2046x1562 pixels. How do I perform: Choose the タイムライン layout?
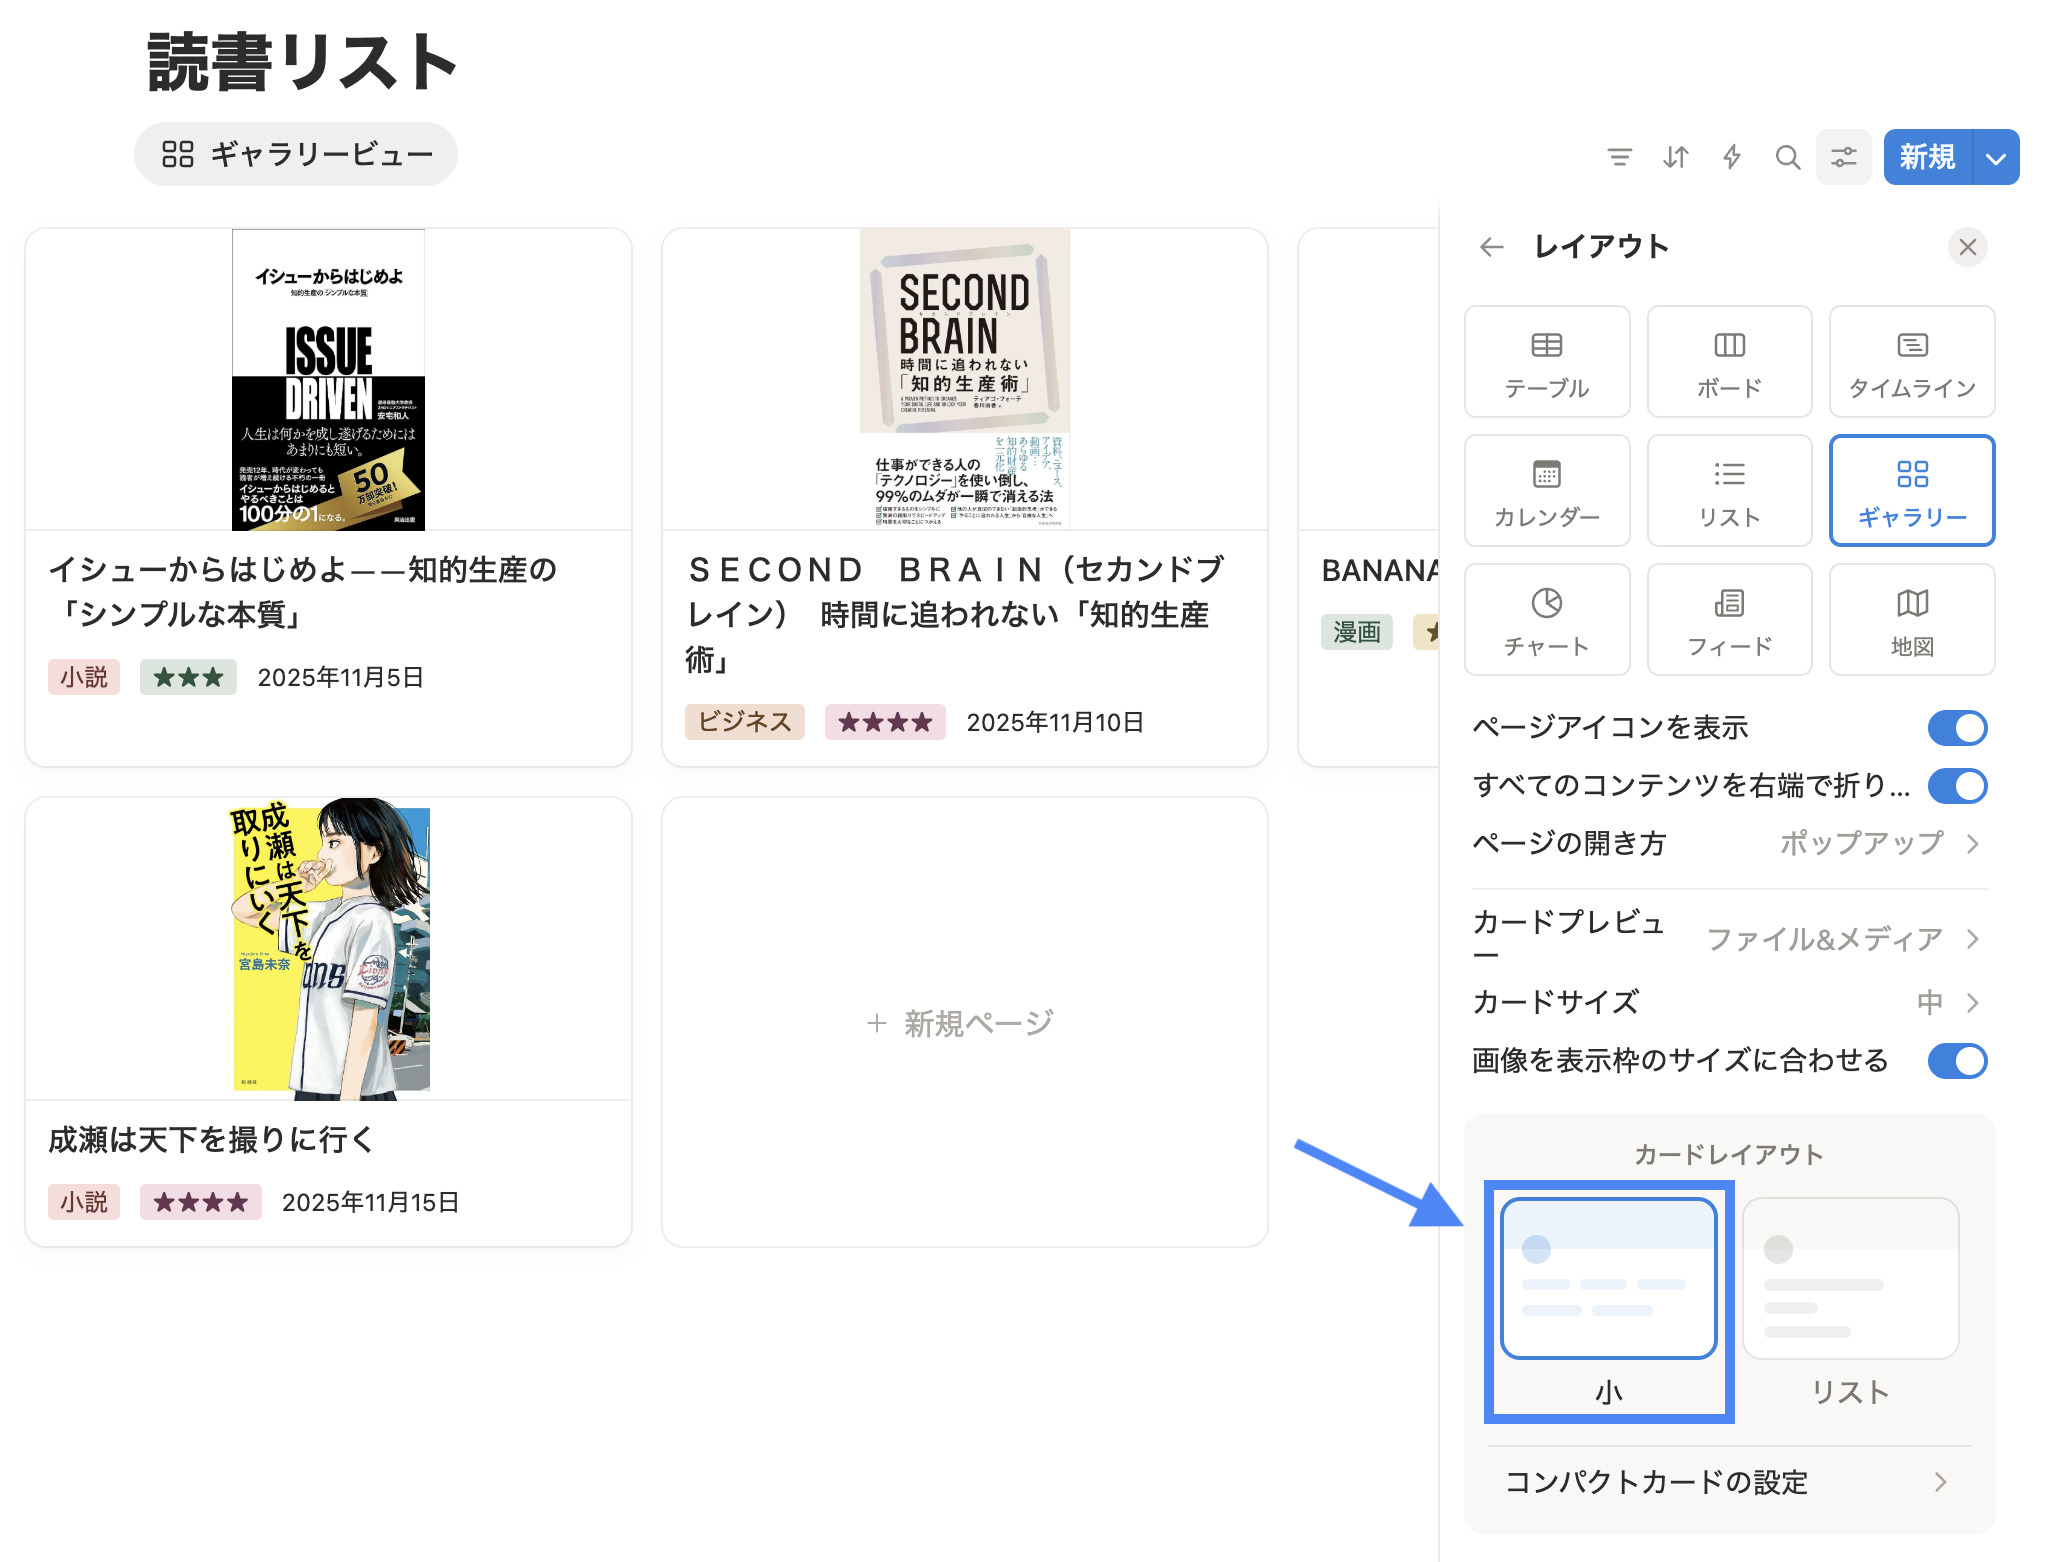pos(1911,362)
